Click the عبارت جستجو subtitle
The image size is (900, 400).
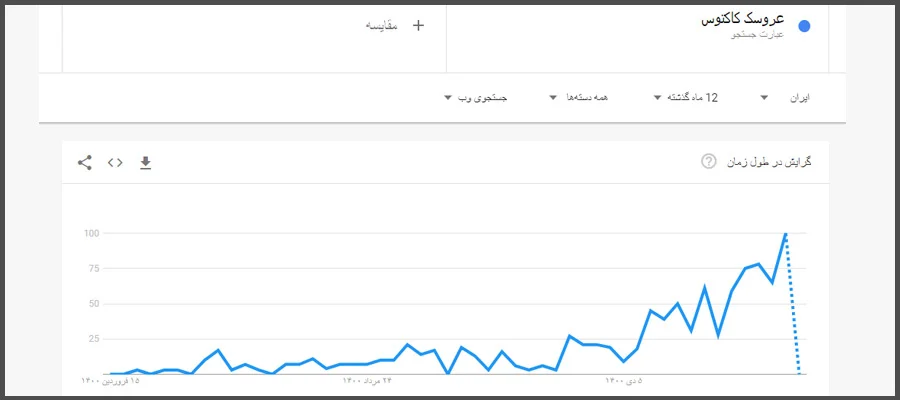pos(757,36)
